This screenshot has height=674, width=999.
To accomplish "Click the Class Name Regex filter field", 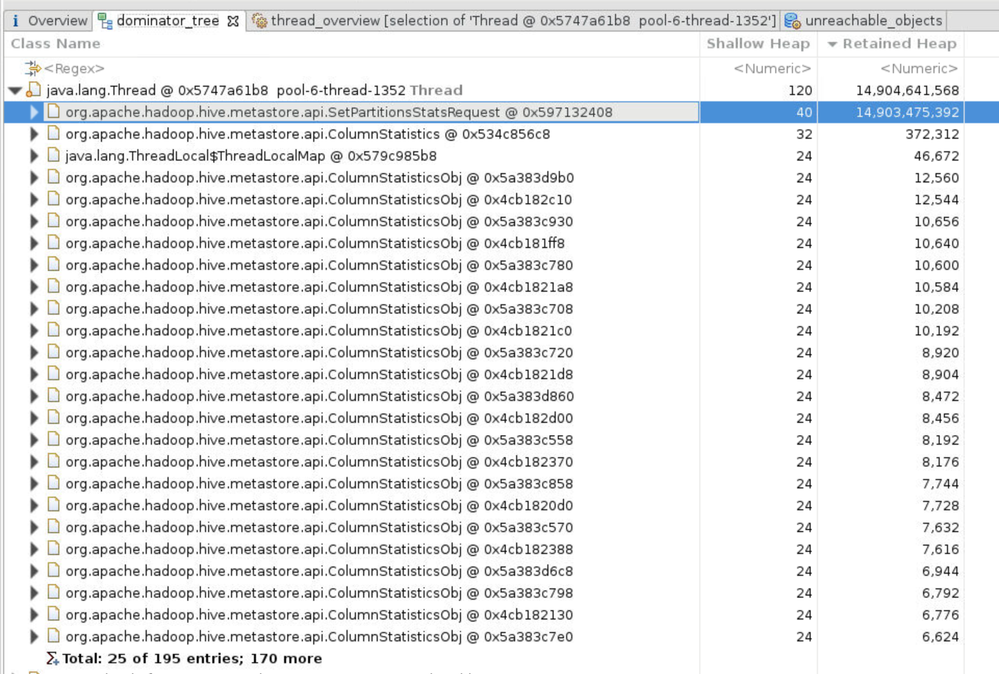I will coord(352,68).
